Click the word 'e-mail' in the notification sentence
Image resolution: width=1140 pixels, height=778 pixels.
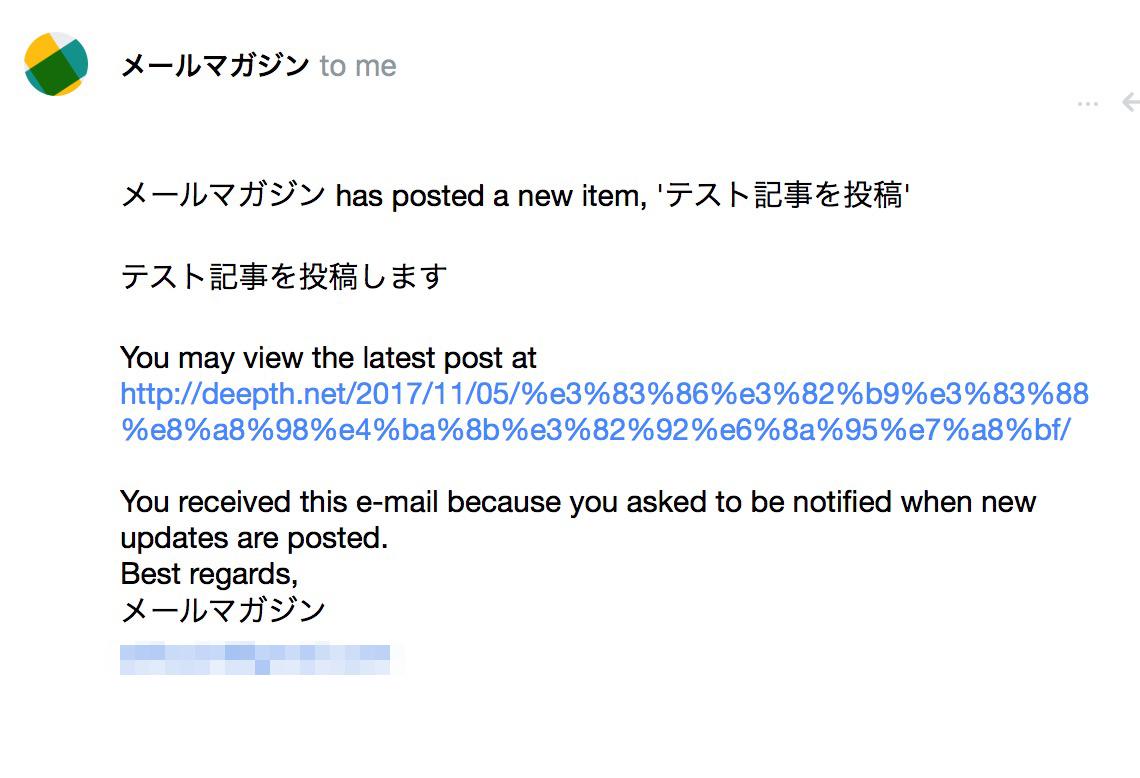click(x=397, y=502)
